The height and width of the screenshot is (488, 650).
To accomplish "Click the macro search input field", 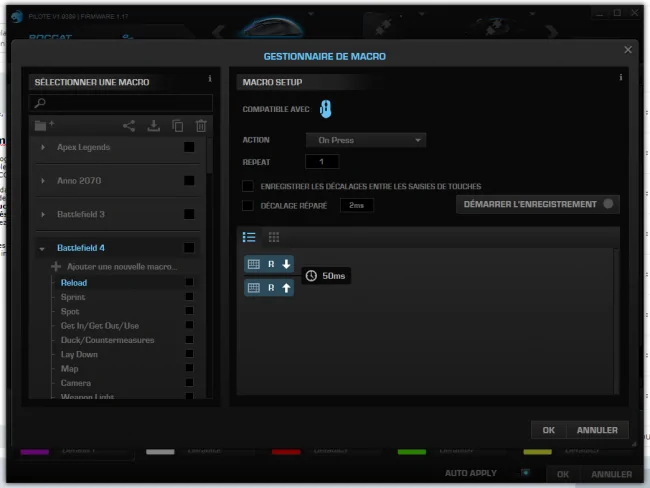I will pyautogui.click(x=121, y=103).
